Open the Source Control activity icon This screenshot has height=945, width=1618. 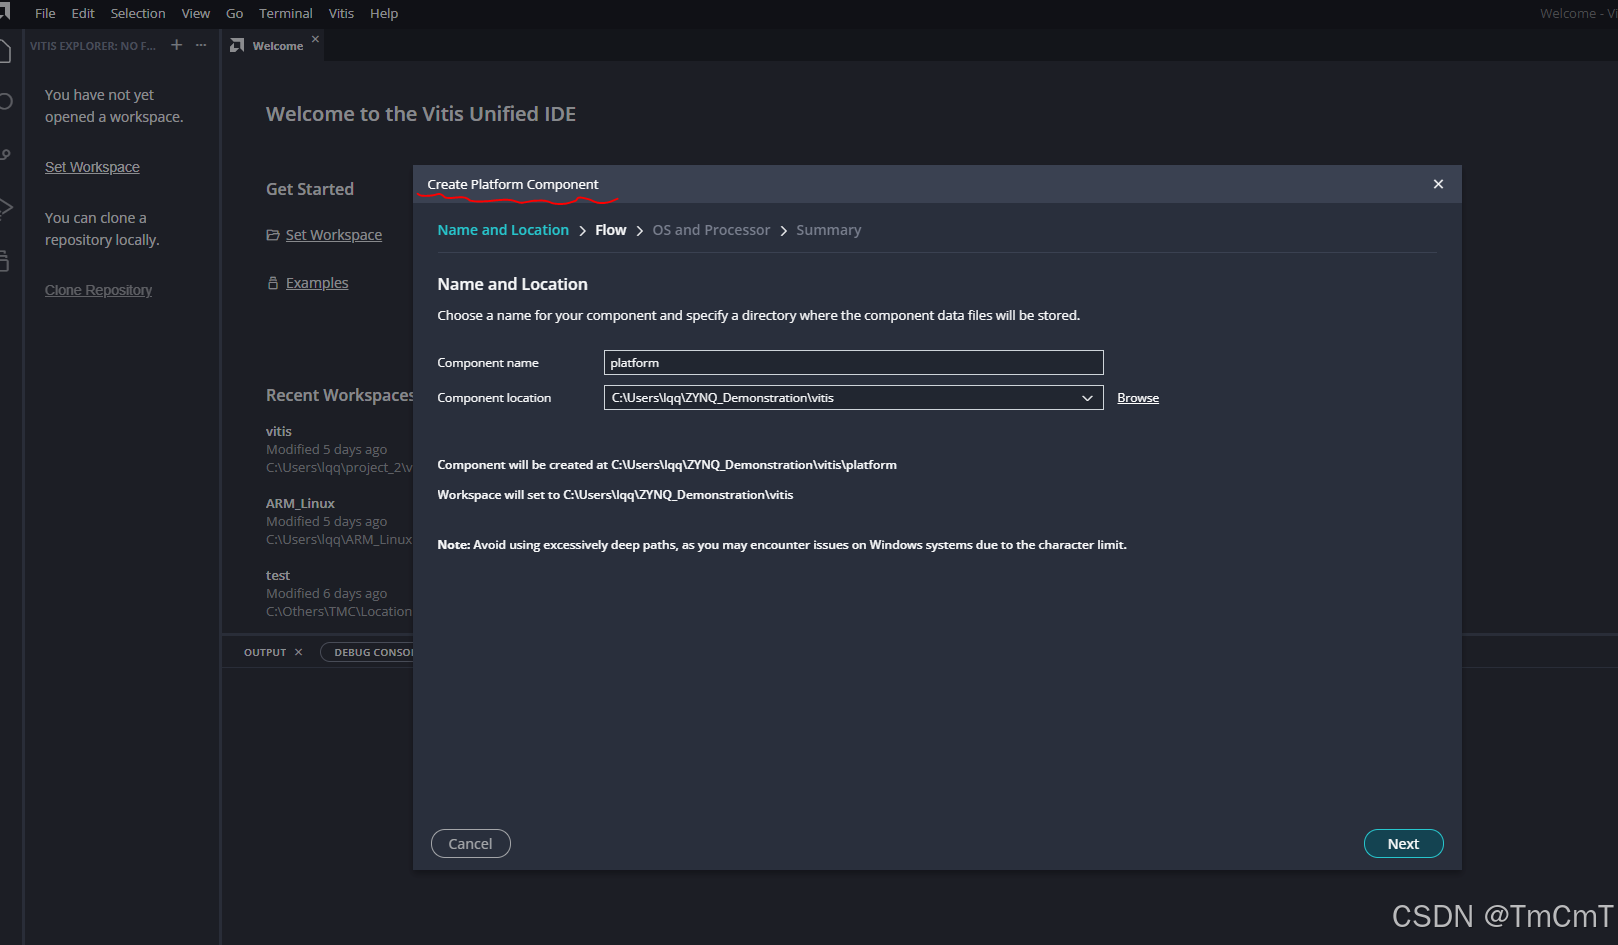[x=5, y=155]
